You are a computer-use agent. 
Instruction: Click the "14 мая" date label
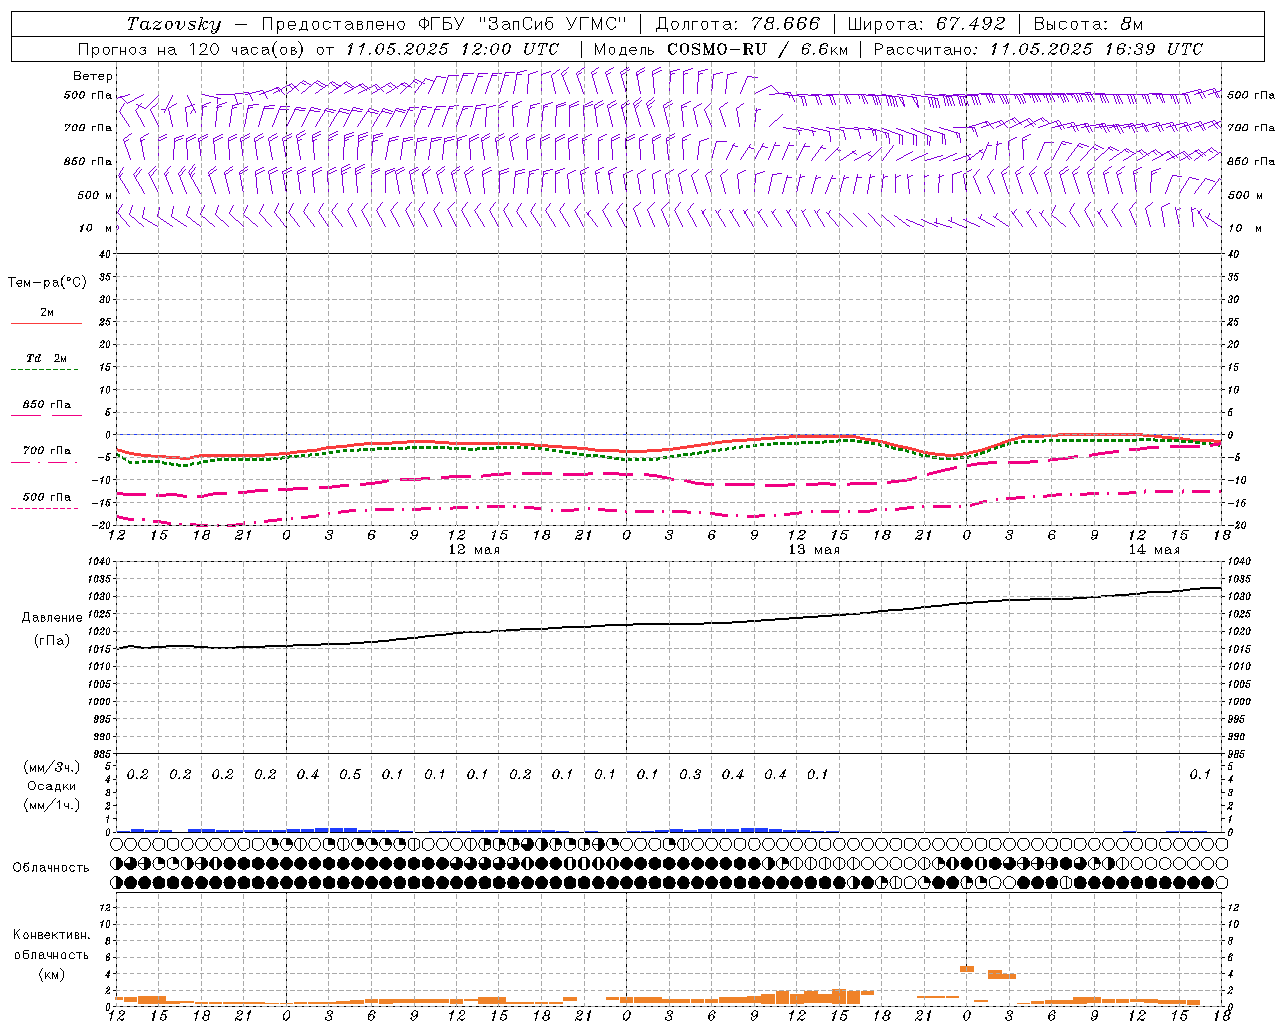(x=1154, y=550)
